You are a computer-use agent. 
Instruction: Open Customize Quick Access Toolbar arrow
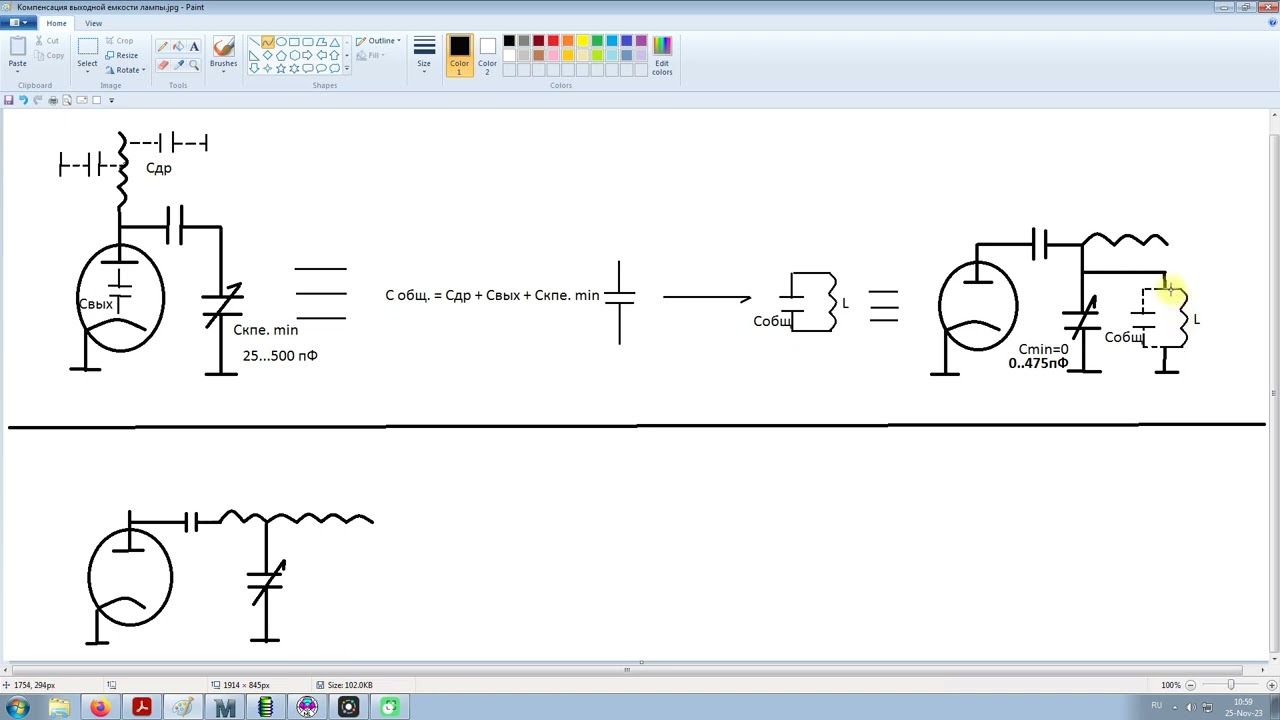point(111,100)
